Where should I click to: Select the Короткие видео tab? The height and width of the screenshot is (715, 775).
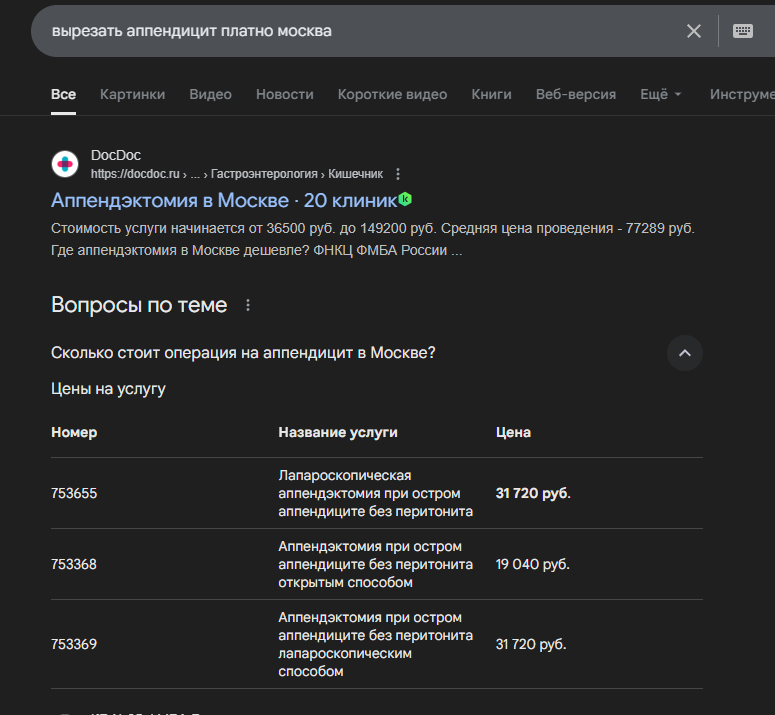click(392, 94)
